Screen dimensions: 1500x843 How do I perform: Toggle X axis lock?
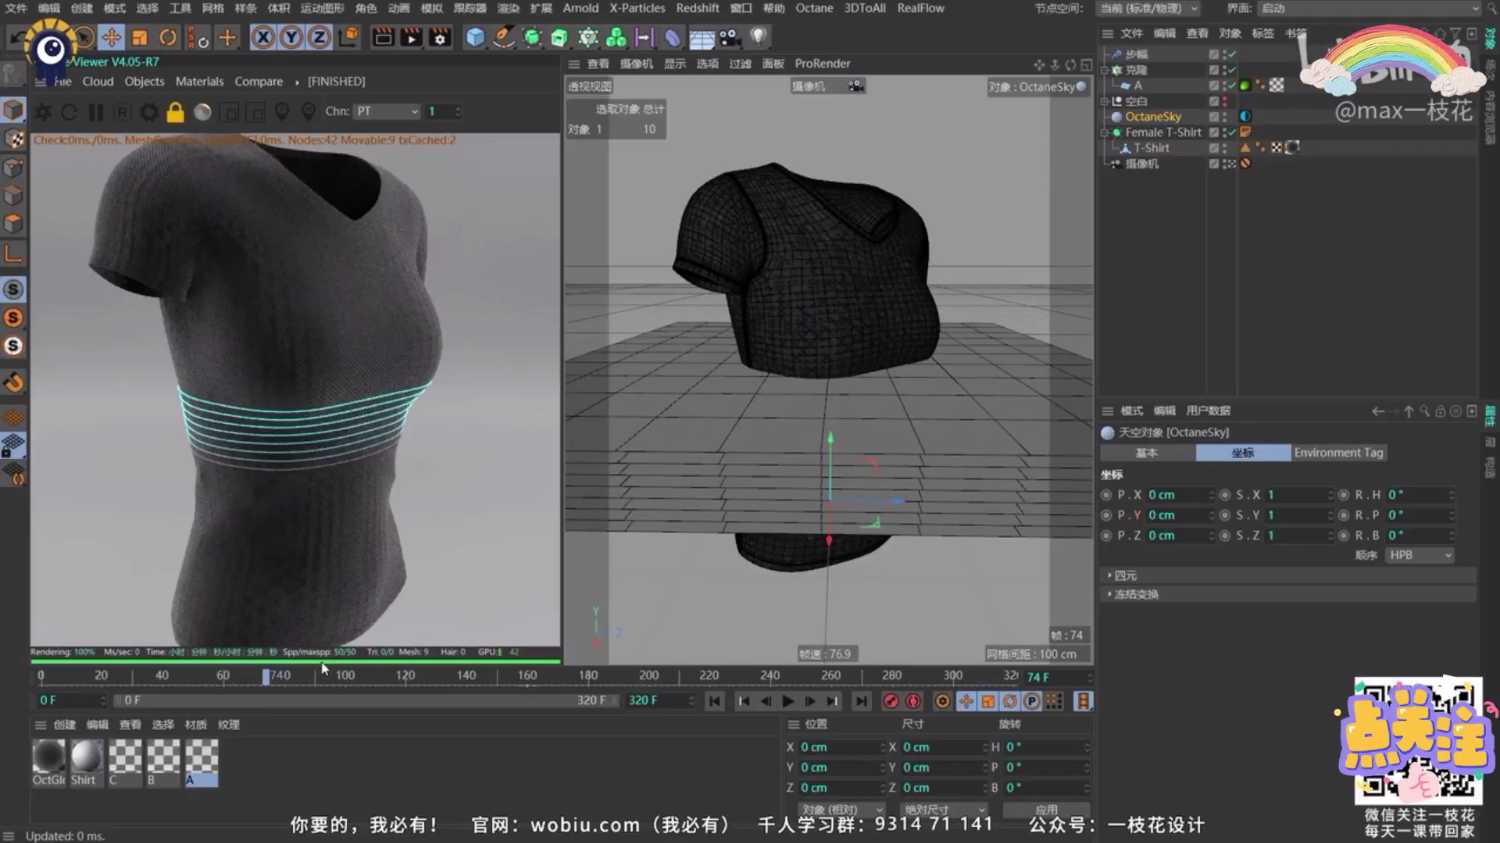pos(263,38)
